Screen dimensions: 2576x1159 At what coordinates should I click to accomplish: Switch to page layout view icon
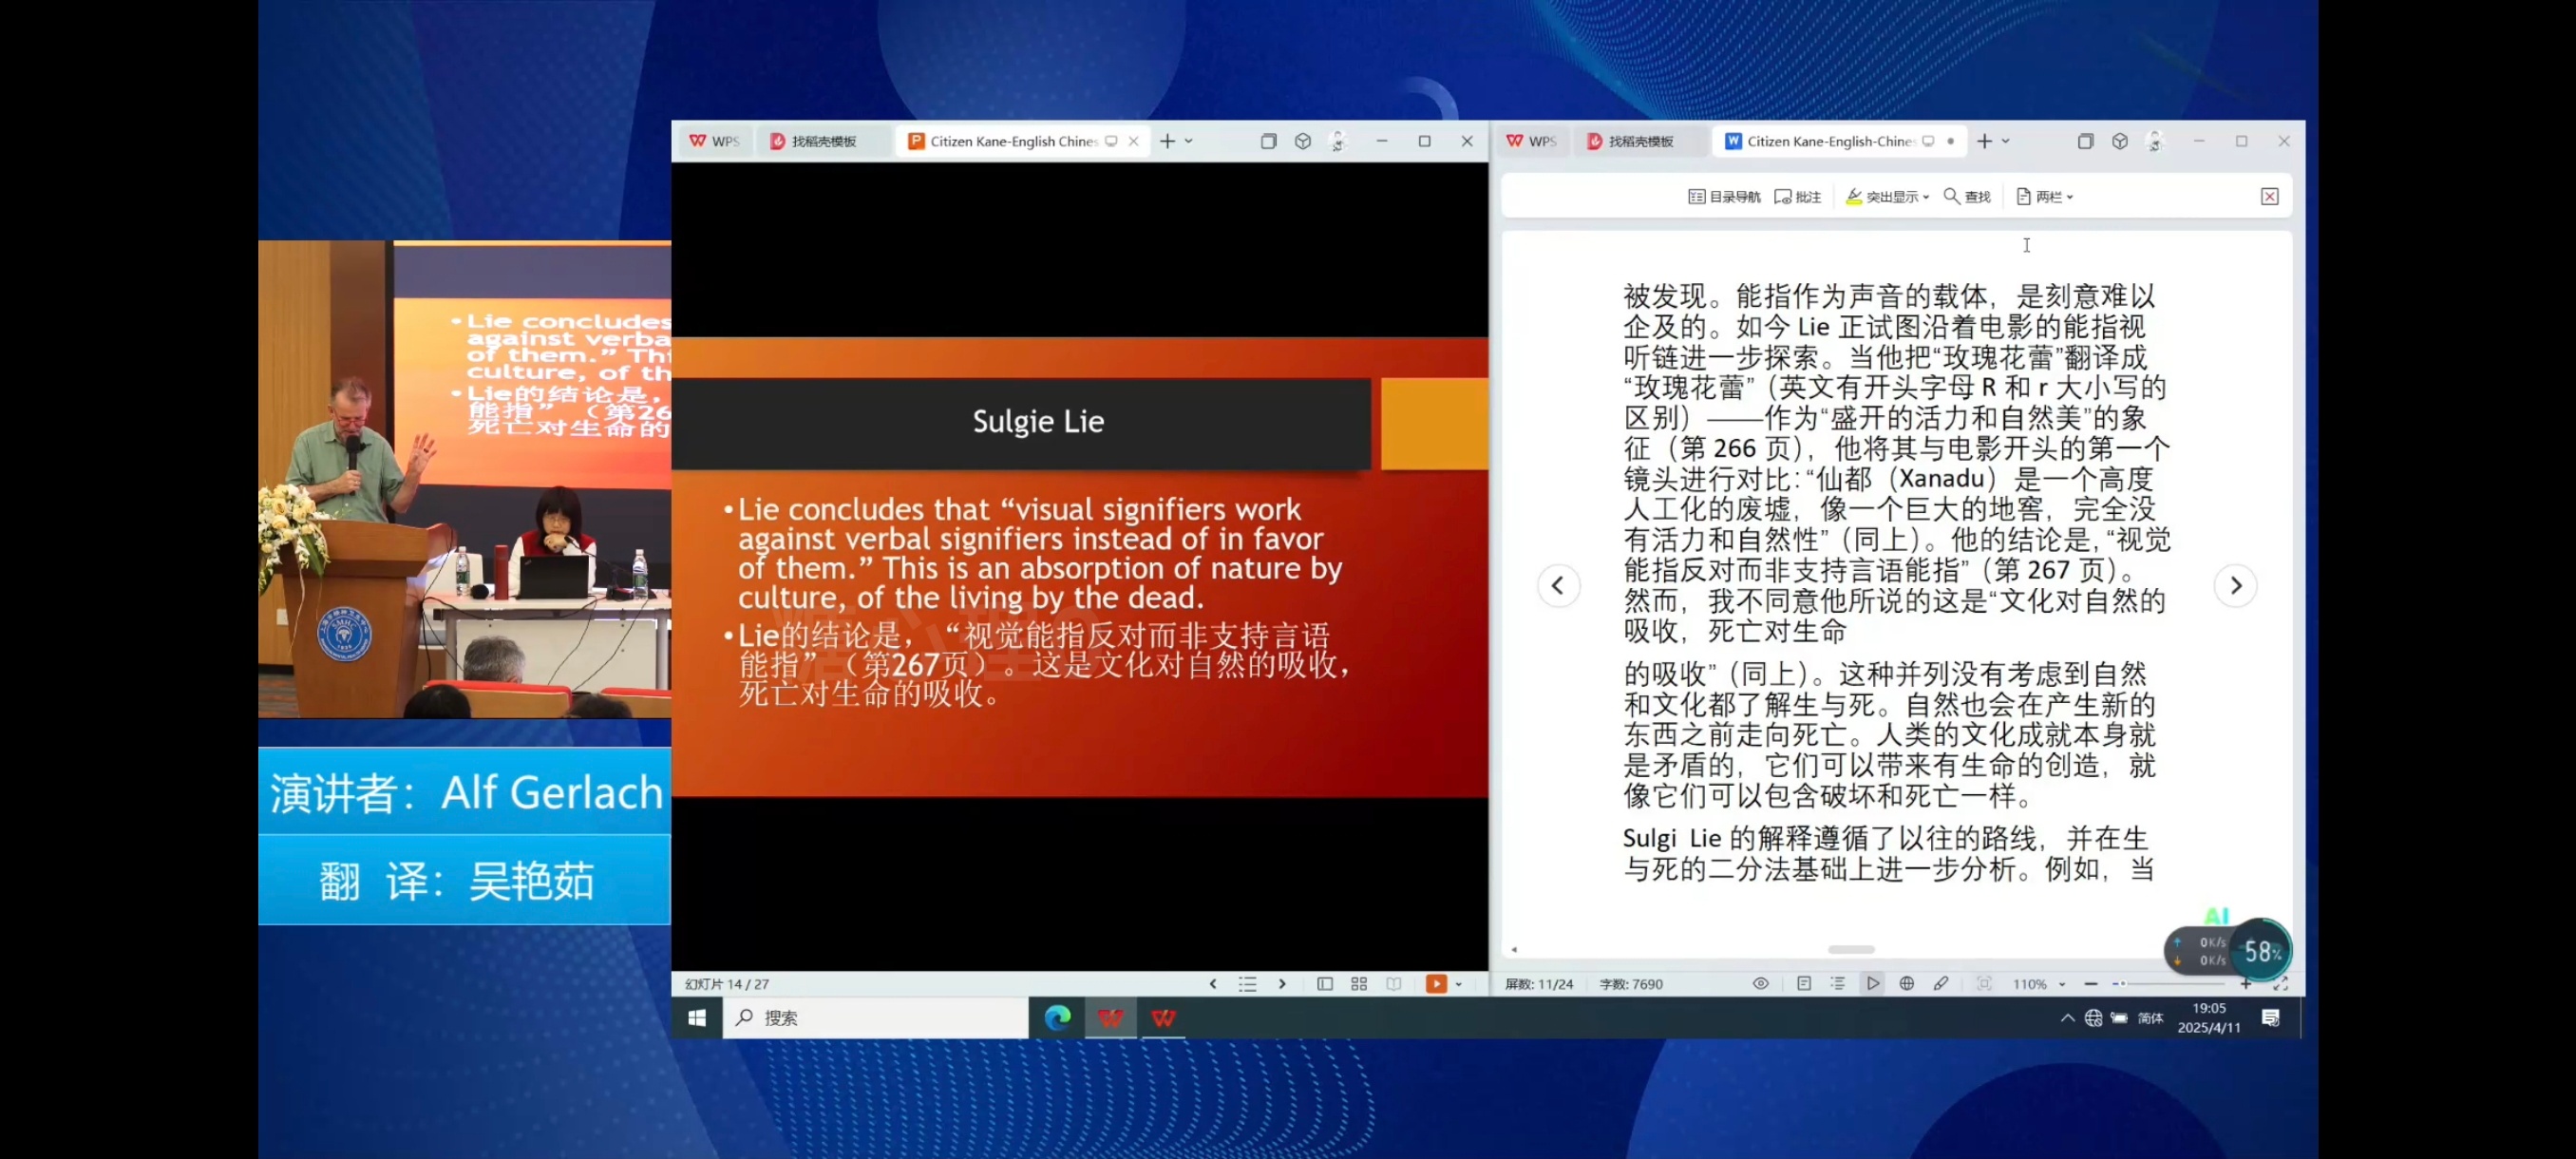coord(1803,984)
